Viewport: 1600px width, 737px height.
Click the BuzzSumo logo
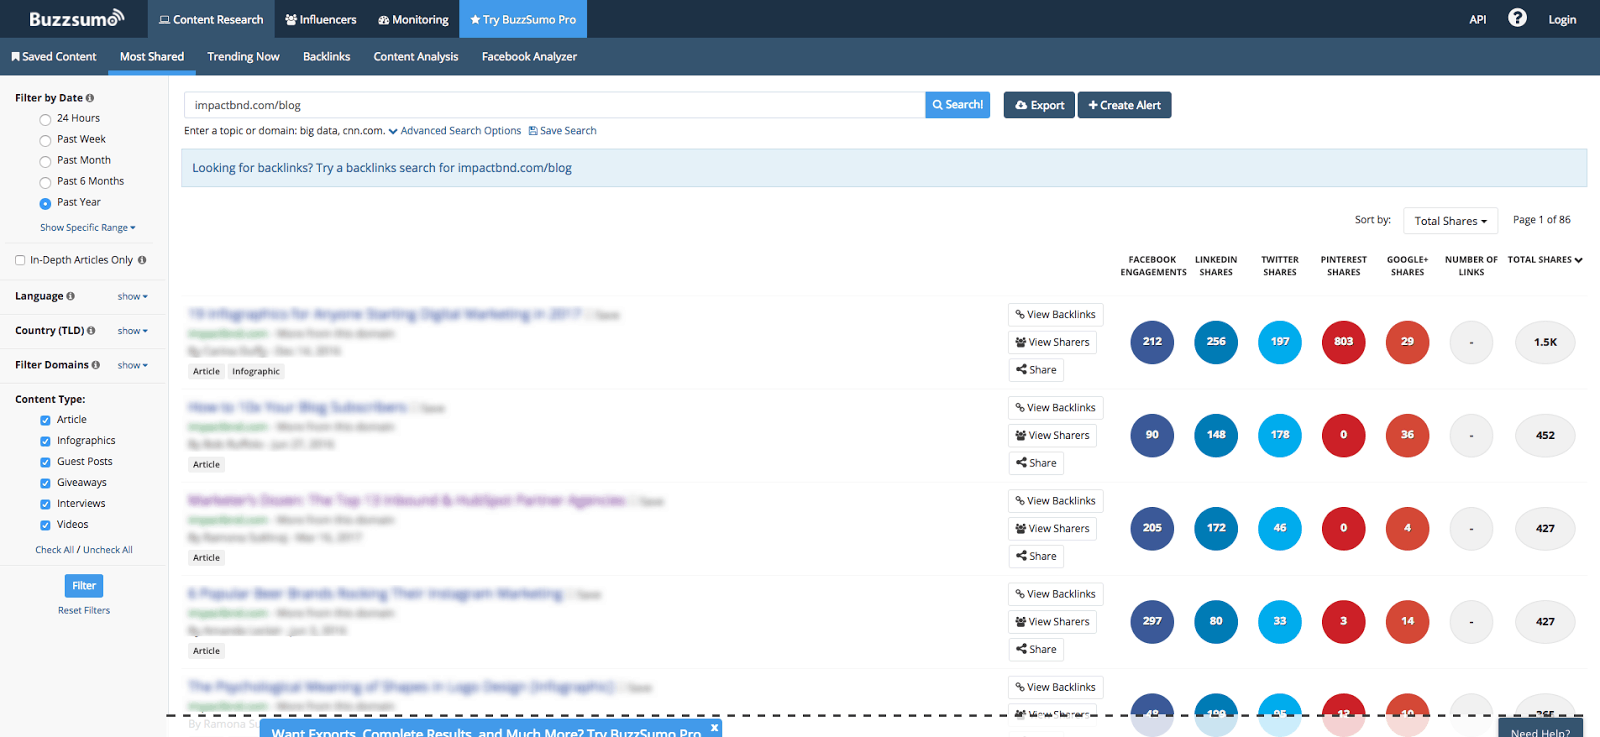[x=76, y=19]
